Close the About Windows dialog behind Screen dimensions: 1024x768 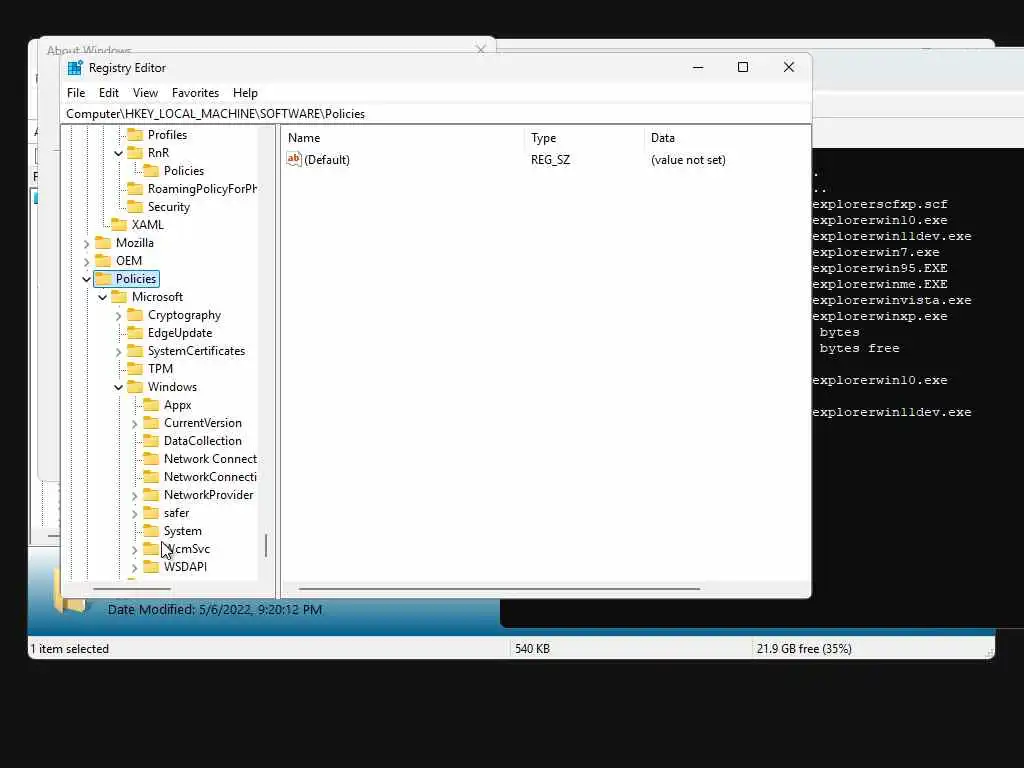point(481,49)
